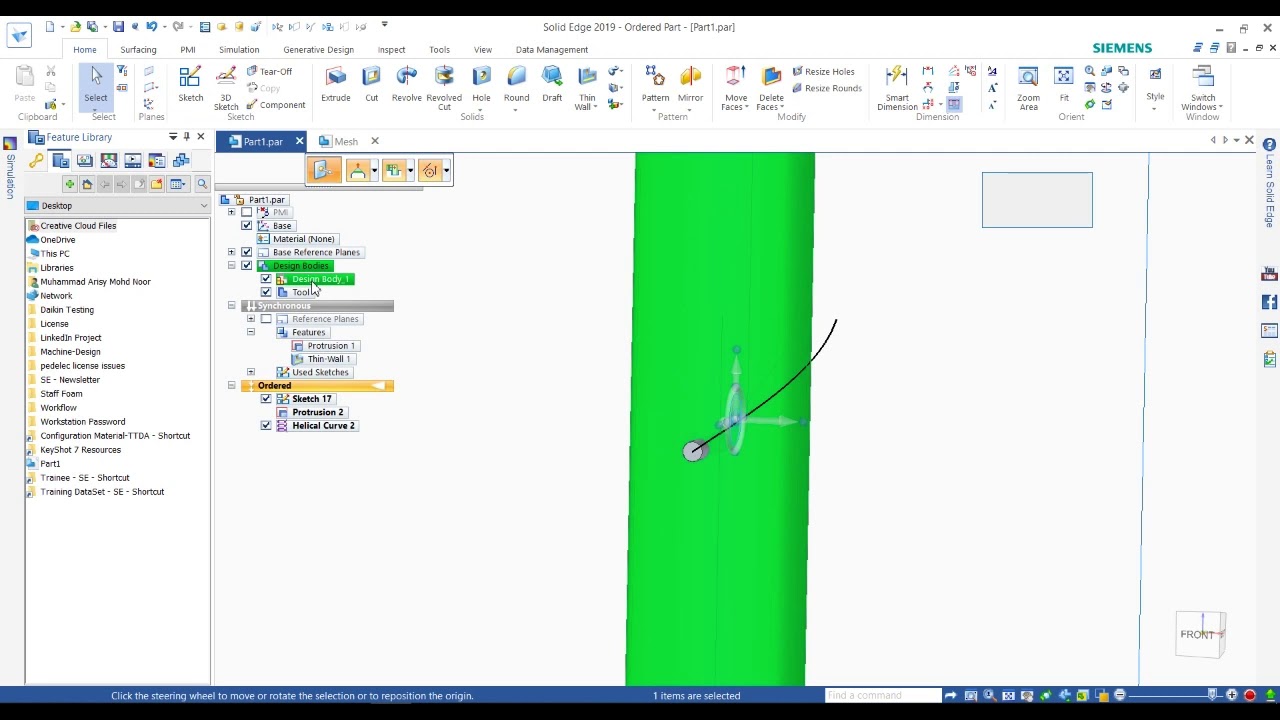
Task: Open the Thin Wall command
Action: [587, 88]
